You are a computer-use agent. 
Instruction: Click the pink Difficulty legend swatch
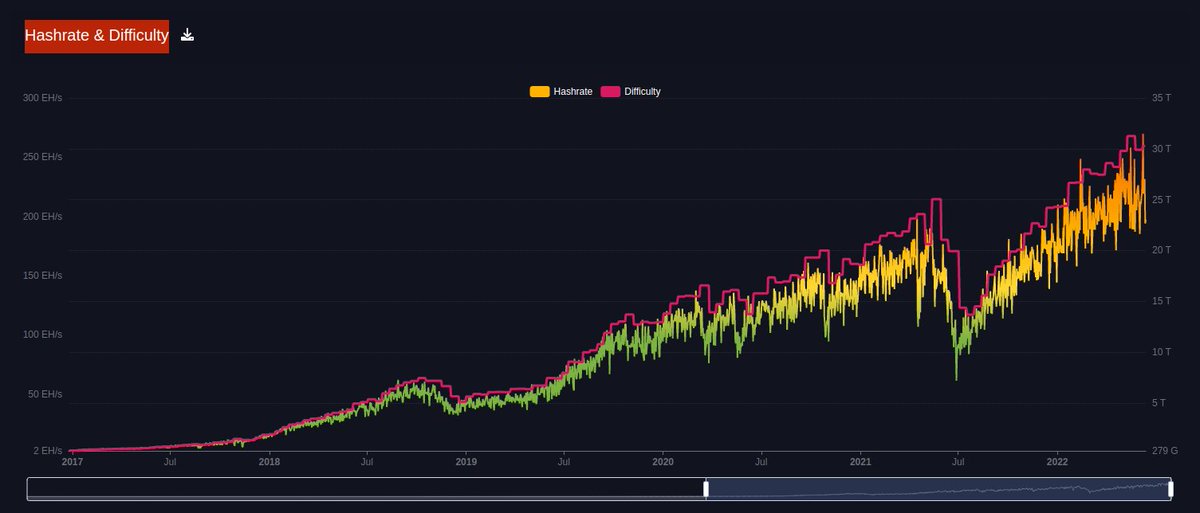click(610, 92)
